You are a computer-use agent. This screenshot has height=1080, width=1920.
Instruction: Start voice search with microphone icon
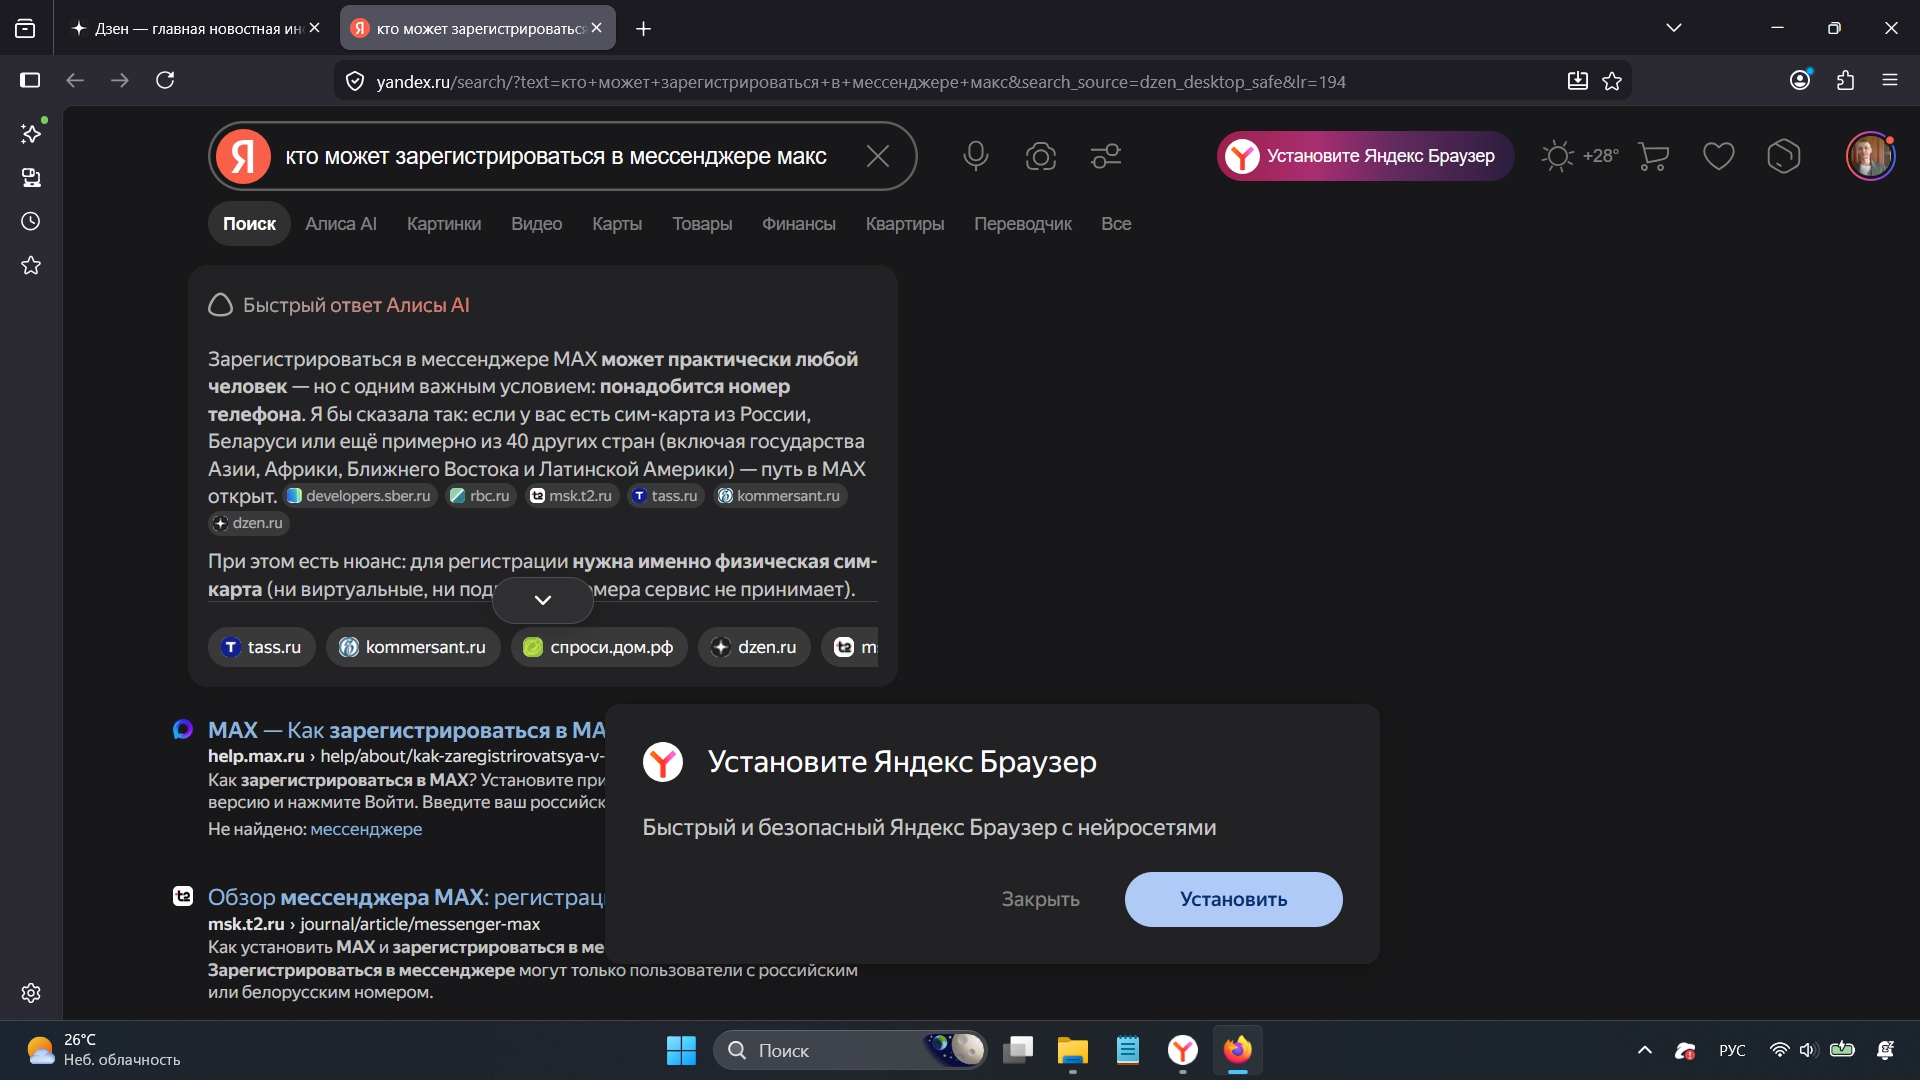click(x=976, y=156)
